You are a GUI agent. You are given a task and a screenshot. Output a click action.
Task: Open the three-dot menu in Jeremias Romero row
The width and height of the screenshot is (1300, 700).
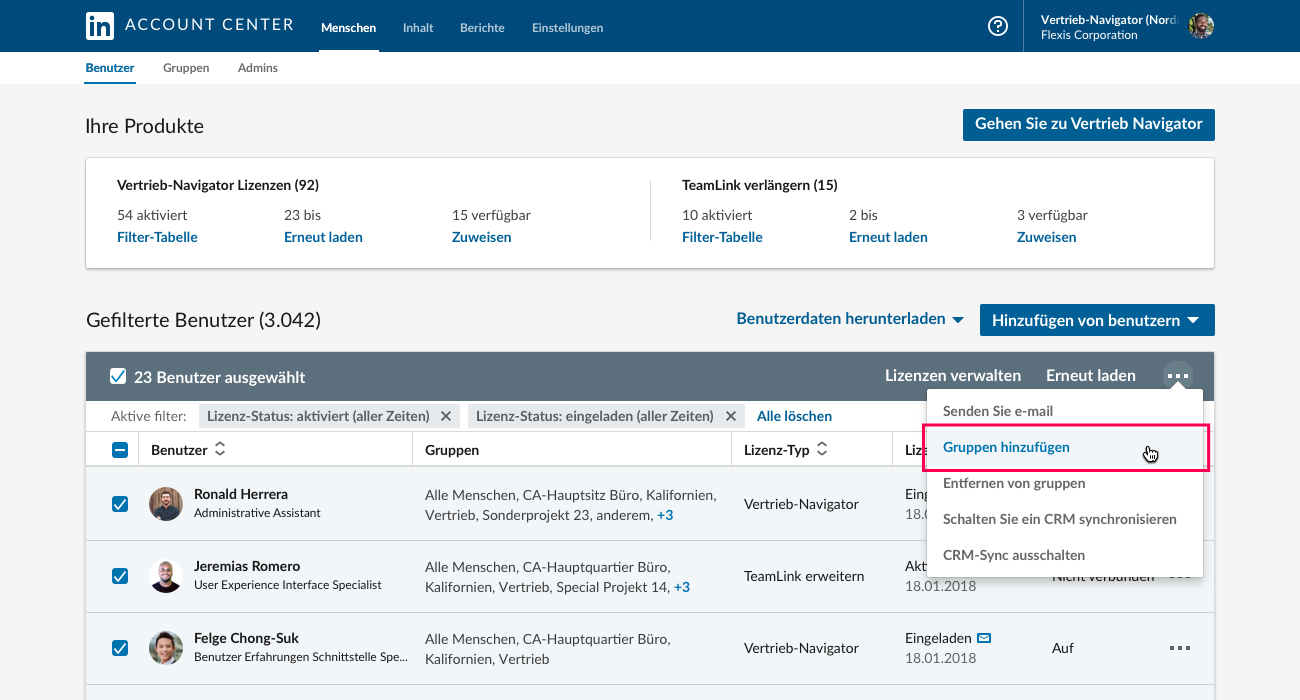tap(1180, 576)
